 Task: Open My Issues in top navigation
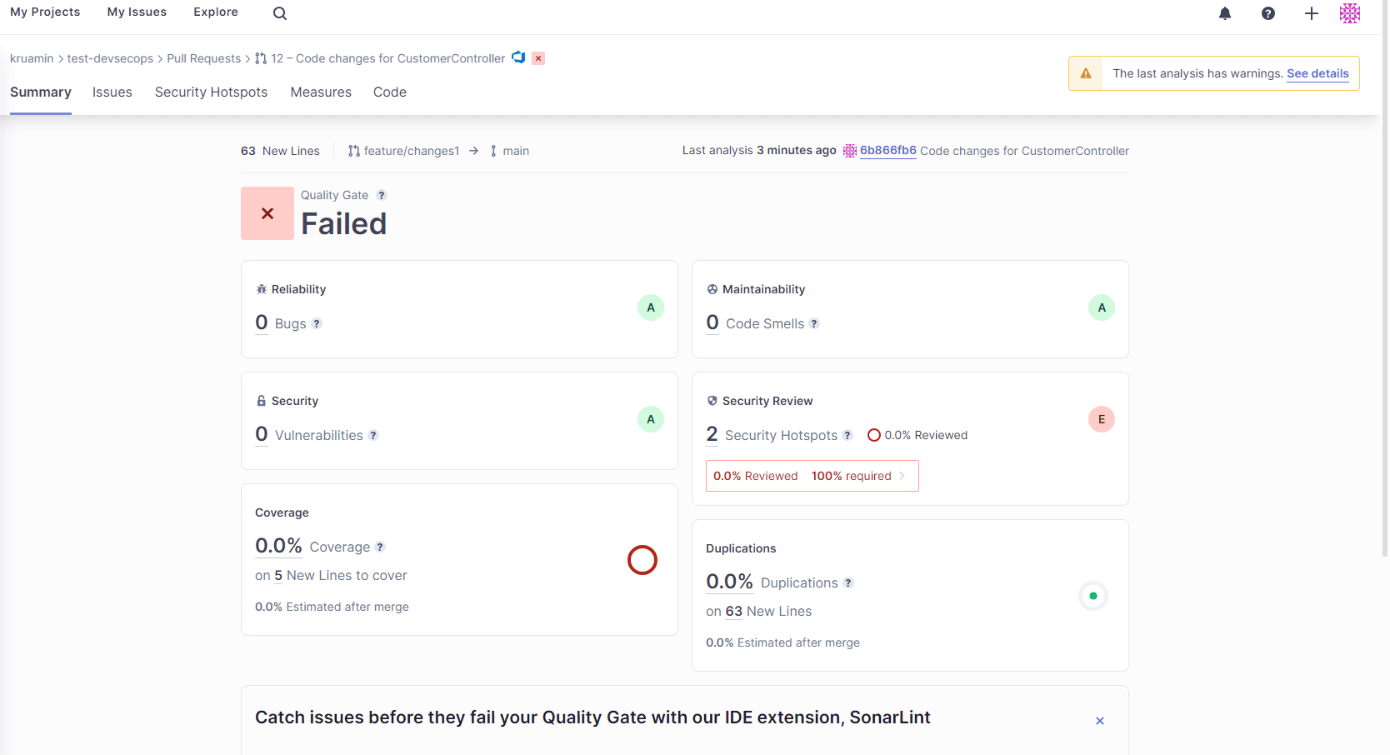click(137, 12)
